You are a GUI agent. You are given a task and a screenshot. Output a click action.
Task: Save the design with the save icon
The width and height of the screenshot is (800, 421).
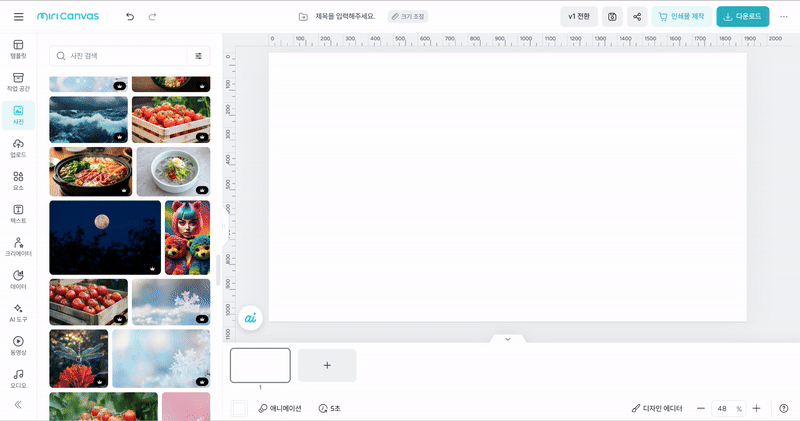tap(612, 17)
